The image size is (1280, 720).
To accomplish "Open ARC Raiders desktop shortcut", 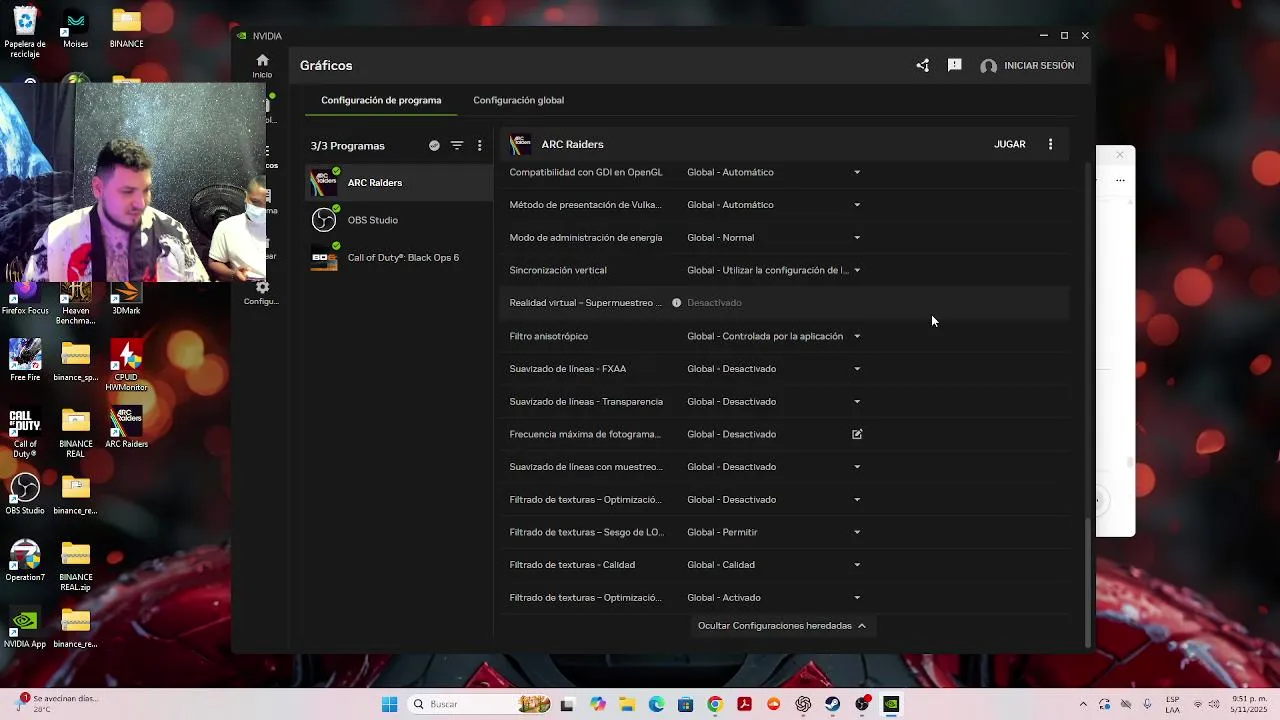I will [126, 427].
